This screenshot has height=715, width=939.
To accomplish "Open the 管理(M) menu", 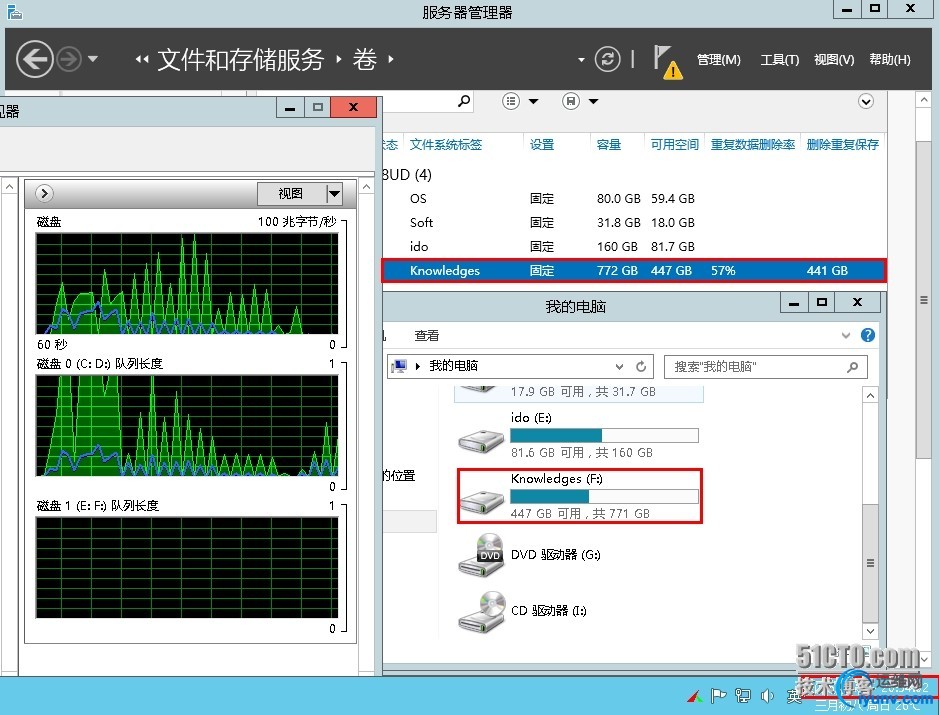I will pyautogui.click(x=719, y=60).
